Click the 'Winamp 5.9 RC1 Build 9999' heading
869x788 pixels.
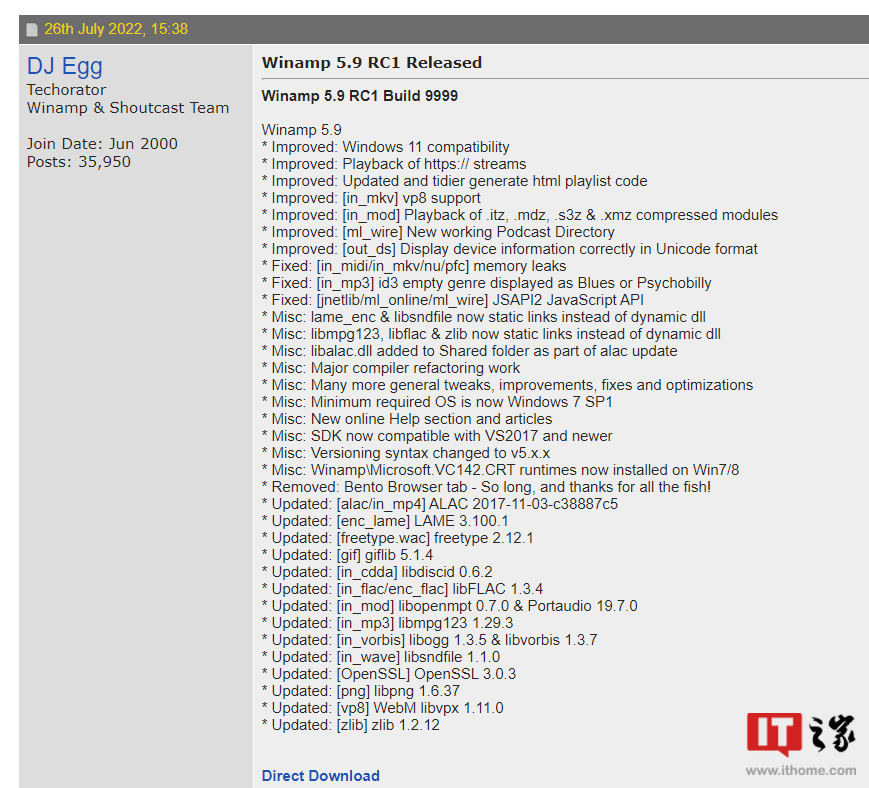pyautogui.click(x=360, y=96)
